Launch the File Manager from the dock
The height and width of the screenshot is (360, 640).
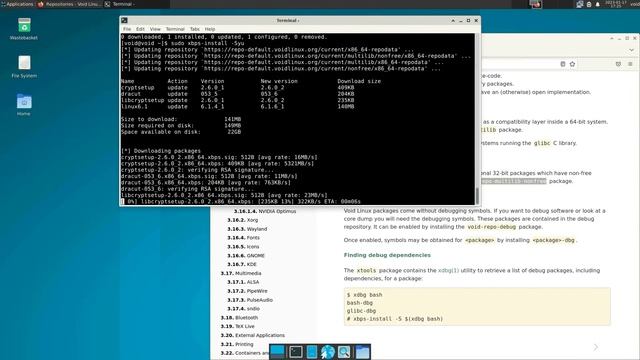[x=311, y=352]
